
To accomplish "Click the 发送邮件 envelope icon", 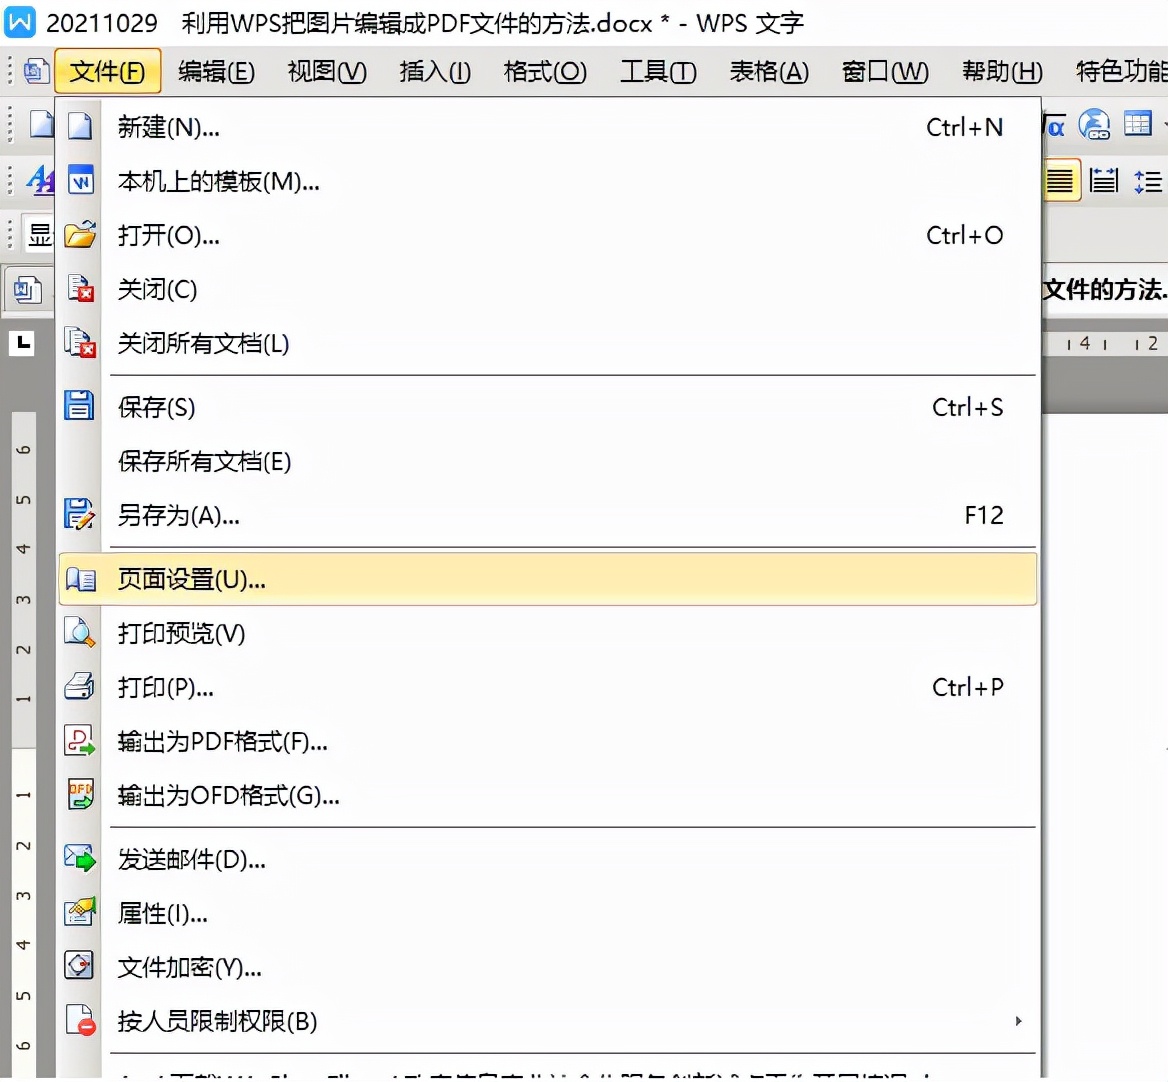I will coord(80,859).
